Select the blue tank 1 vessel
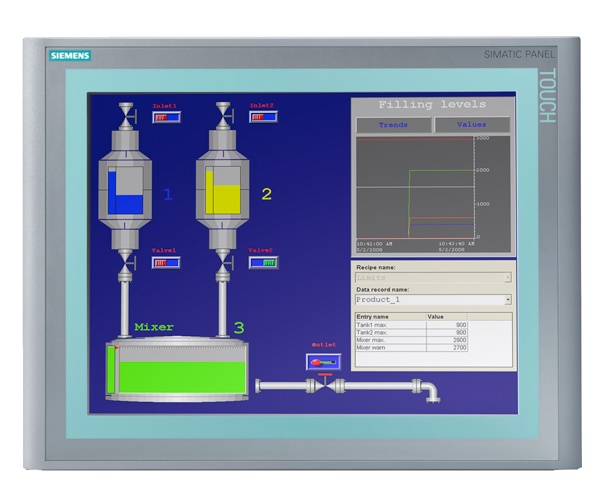This screenshot has height=500, width=600. [x=125, y=190]
